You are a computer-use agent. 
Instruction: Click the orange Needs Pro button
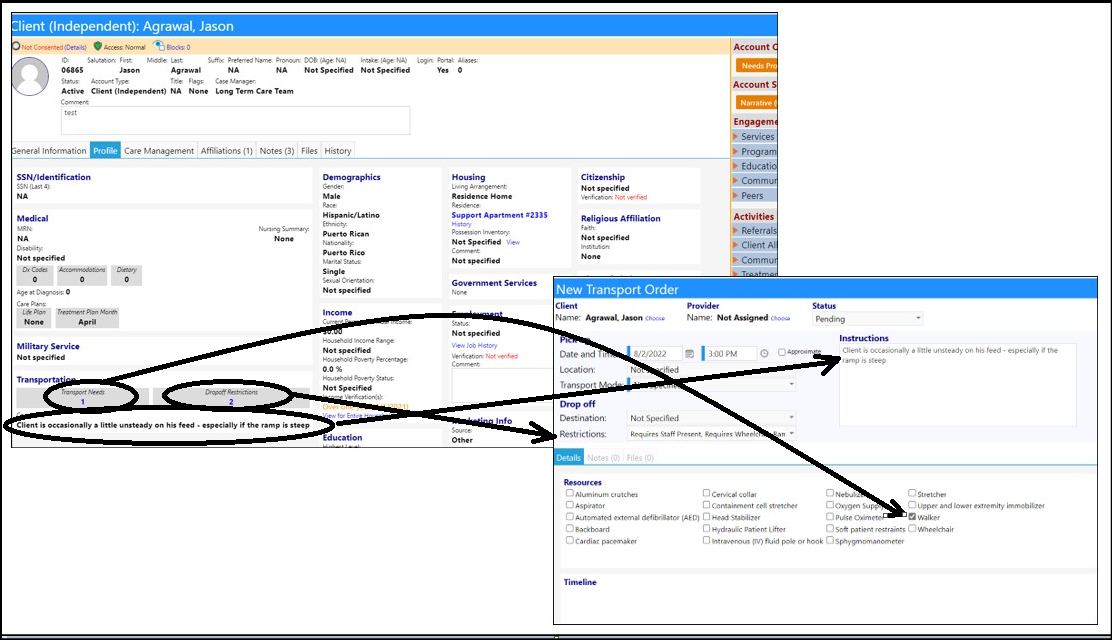(757, 65)
